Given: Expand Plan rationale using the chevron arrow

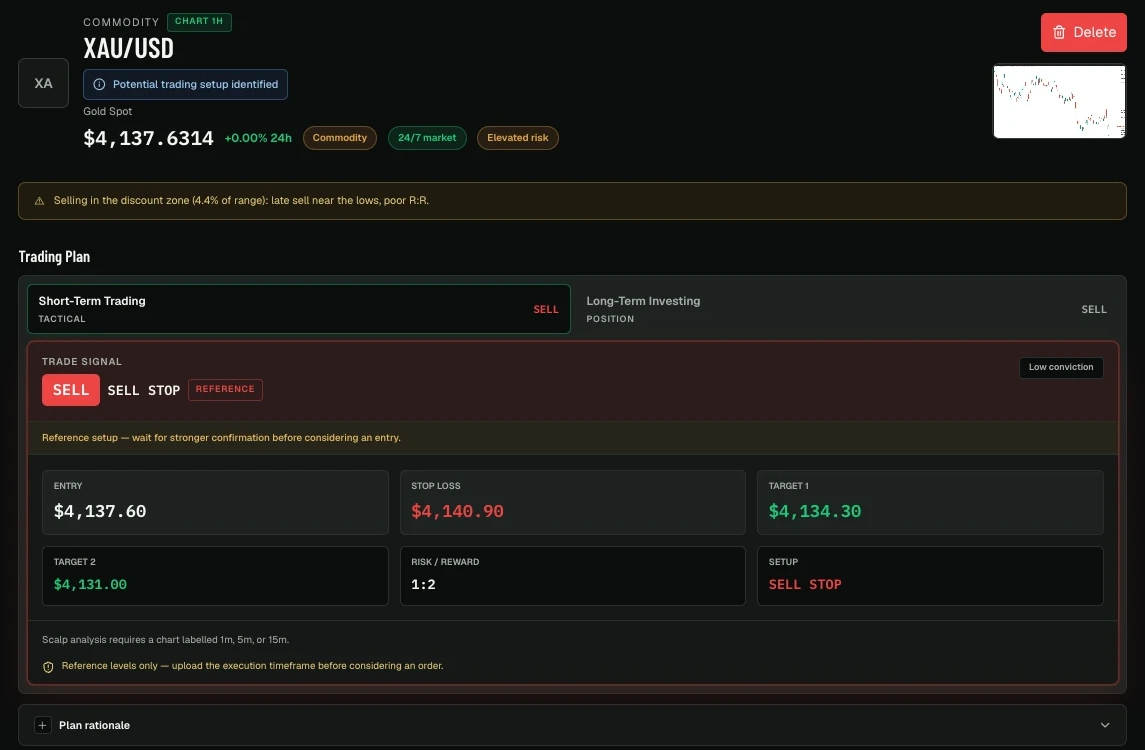Looking at the screenshot, I should (1105, 725).
